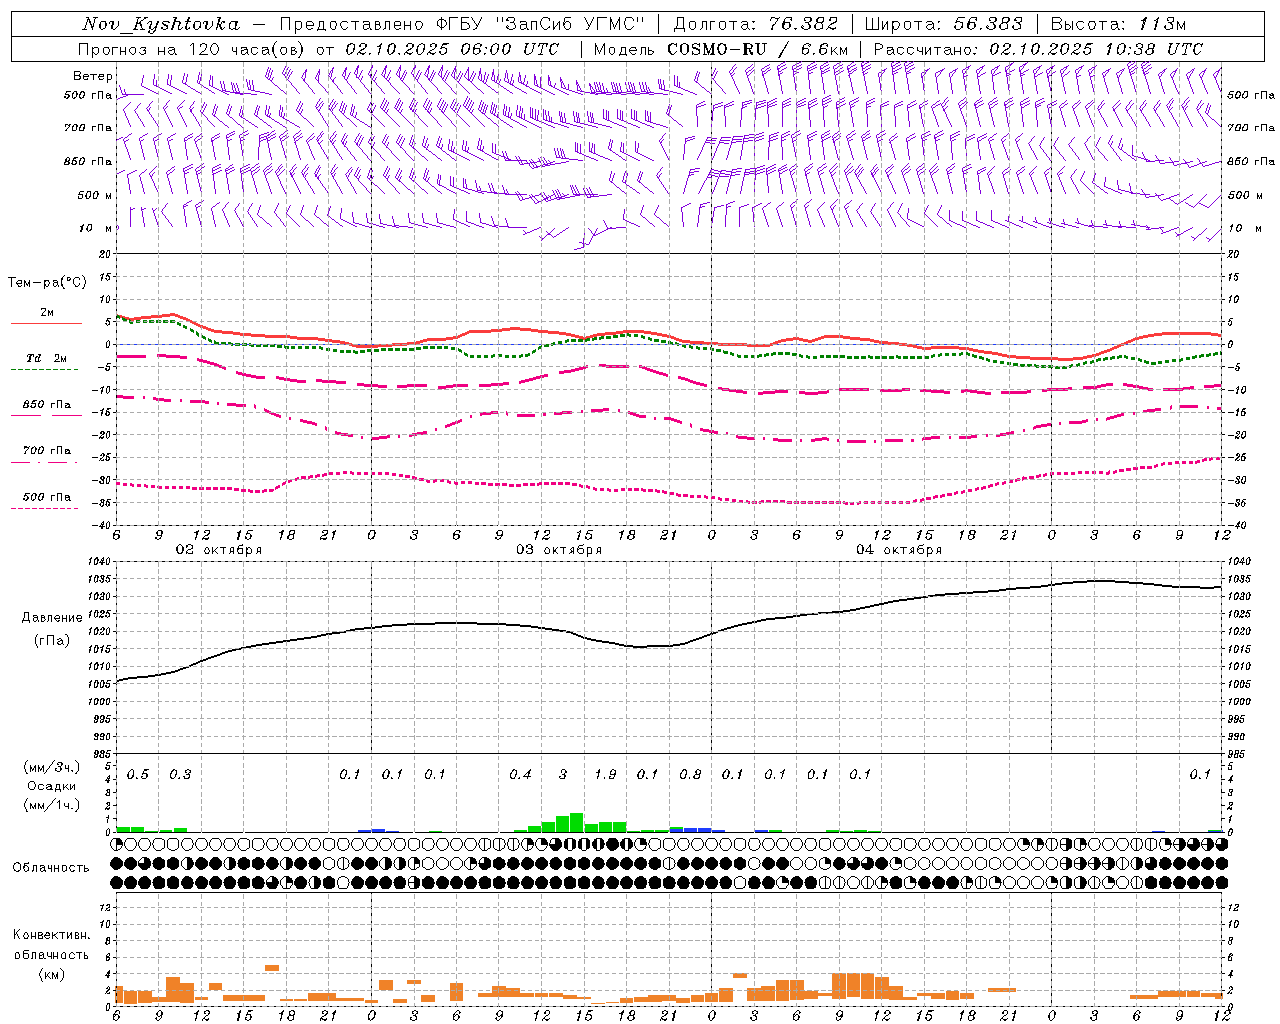Select the 'Облачность' cloud cover label
The width and height of the screenshot is (1280, 1024).
click(x=51, y=868)
